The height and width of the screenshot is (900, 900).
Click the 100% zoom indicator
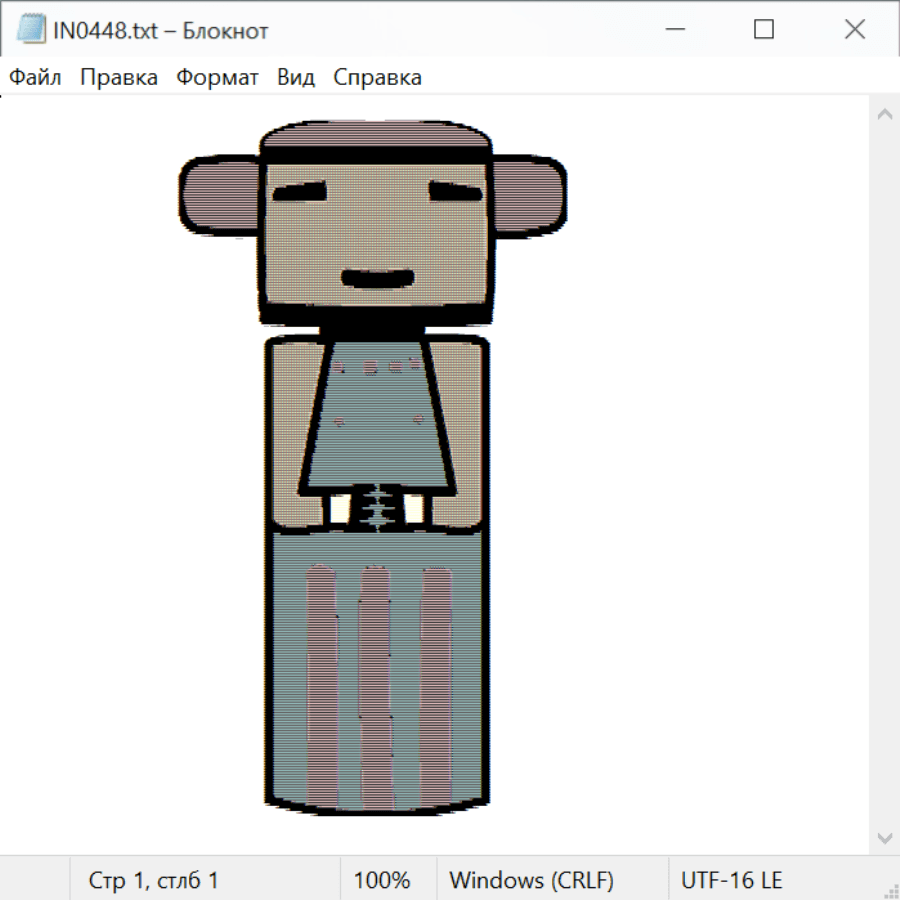tap(382, 880)
